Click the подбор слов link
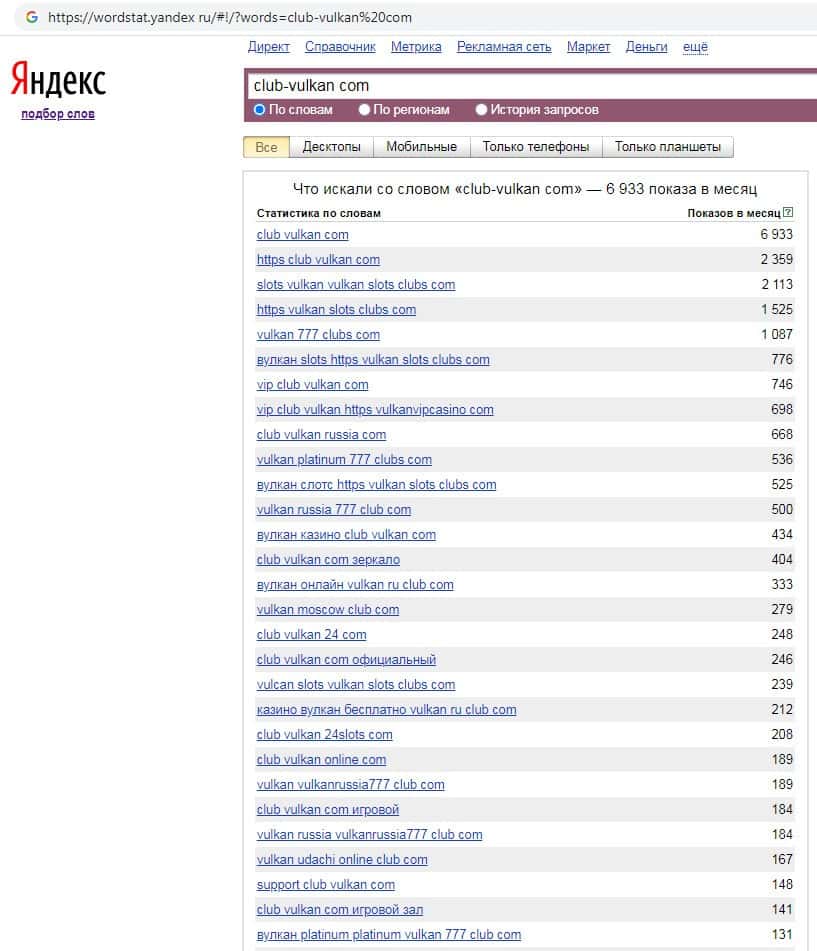This screenshot has width=817, height=951. [x=58, y=114]
